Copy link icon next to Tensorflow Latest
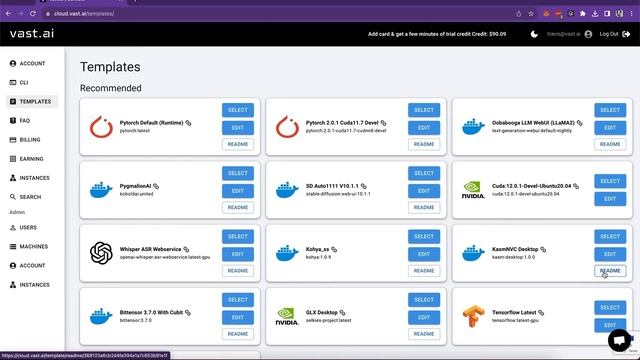The width and height of the screenshot is (640, 360). pyautogui.click(x=541, y=313)
